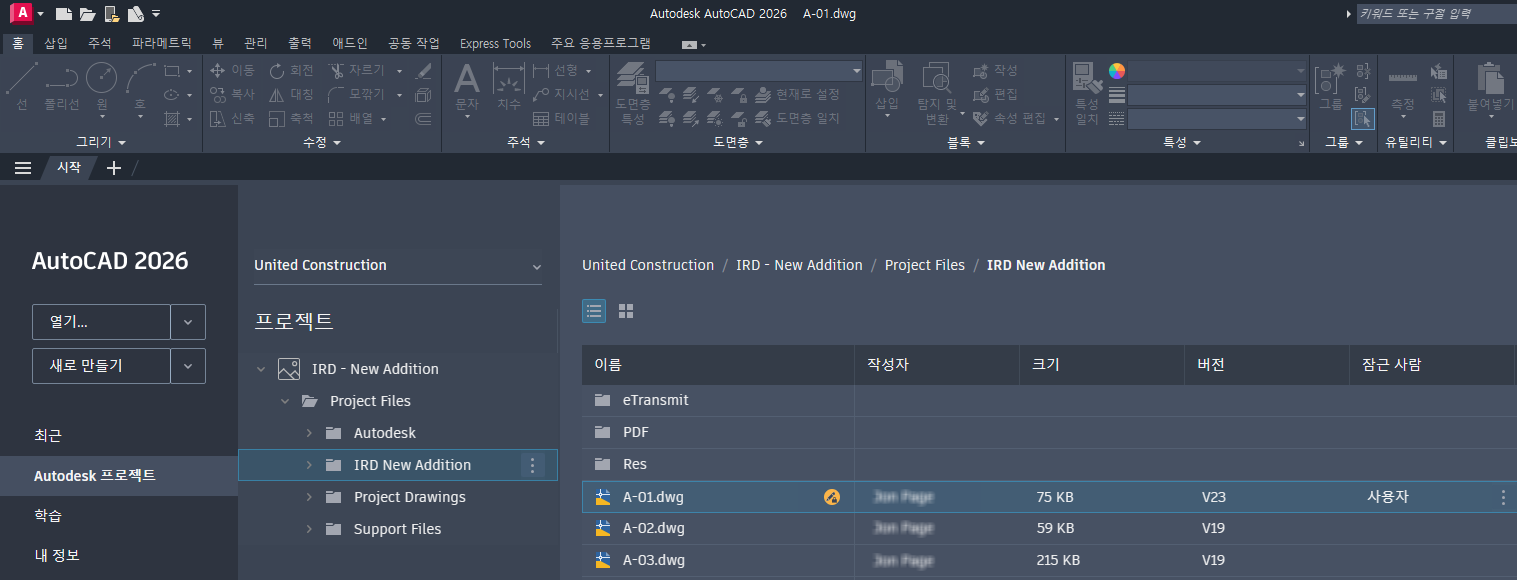Screen dimensions: 1517x580
Task: Click the Leader (지시선) tool
Action: (x=560, y=94)
